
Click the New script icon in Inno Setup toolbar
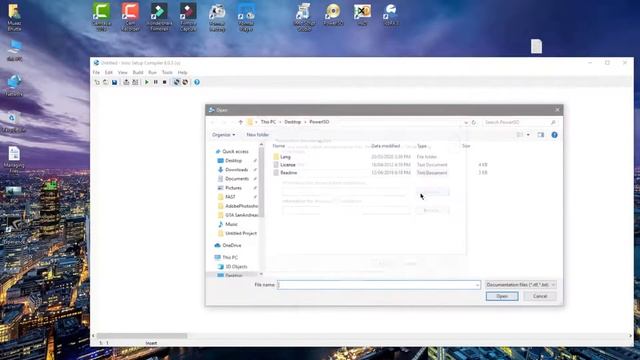pyautogui.click(x=97, y=82)
